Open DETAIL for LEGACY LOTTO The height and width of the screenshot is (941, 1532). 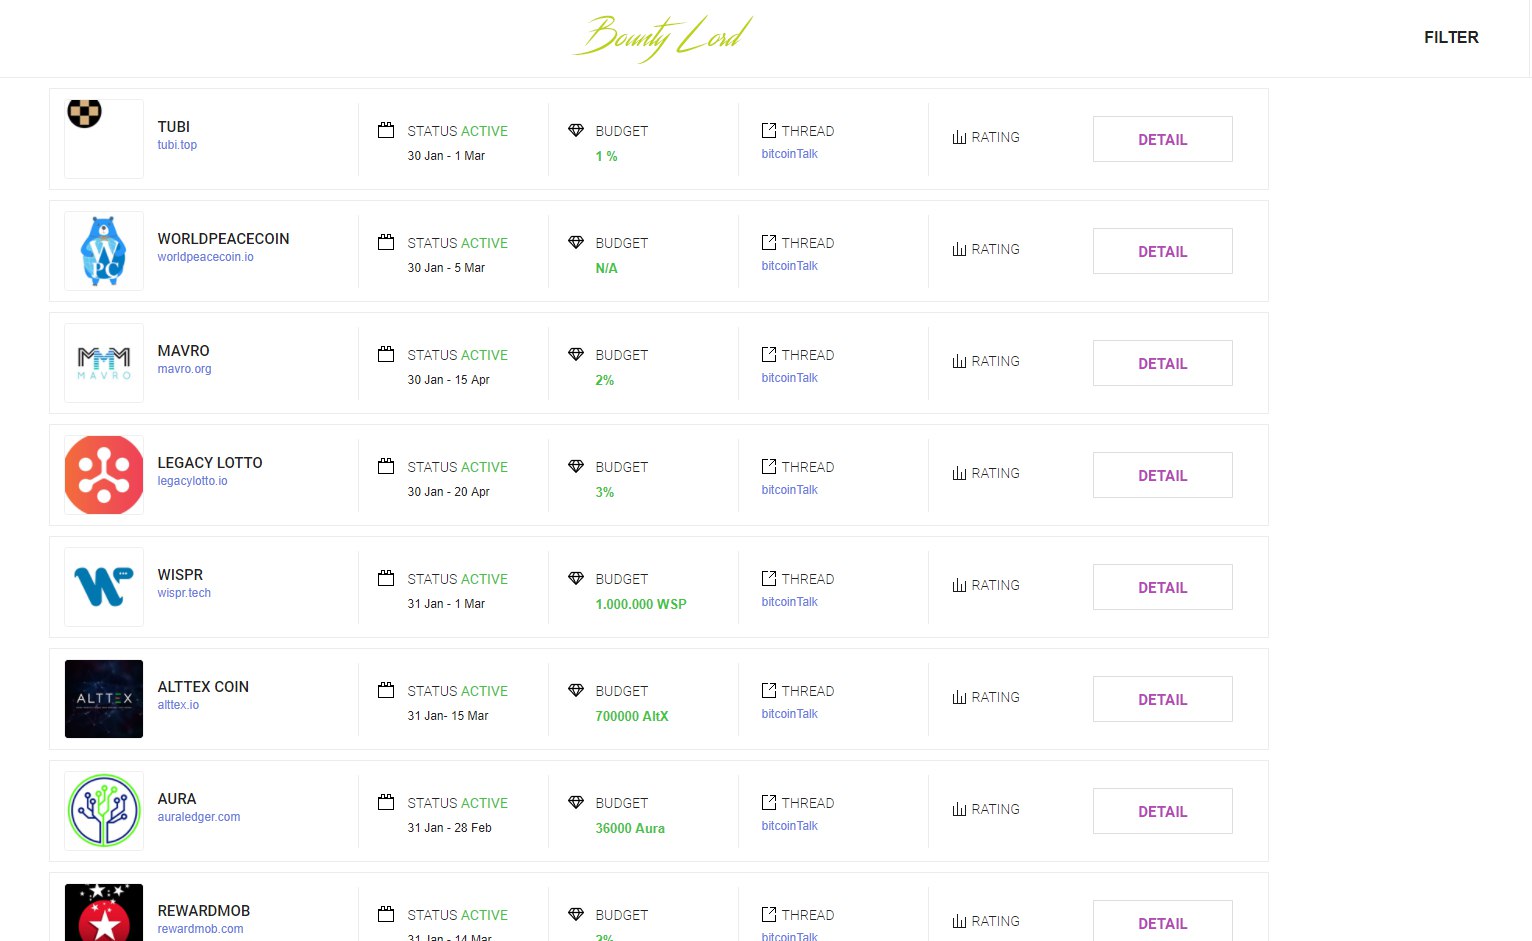pos(1162,475)
